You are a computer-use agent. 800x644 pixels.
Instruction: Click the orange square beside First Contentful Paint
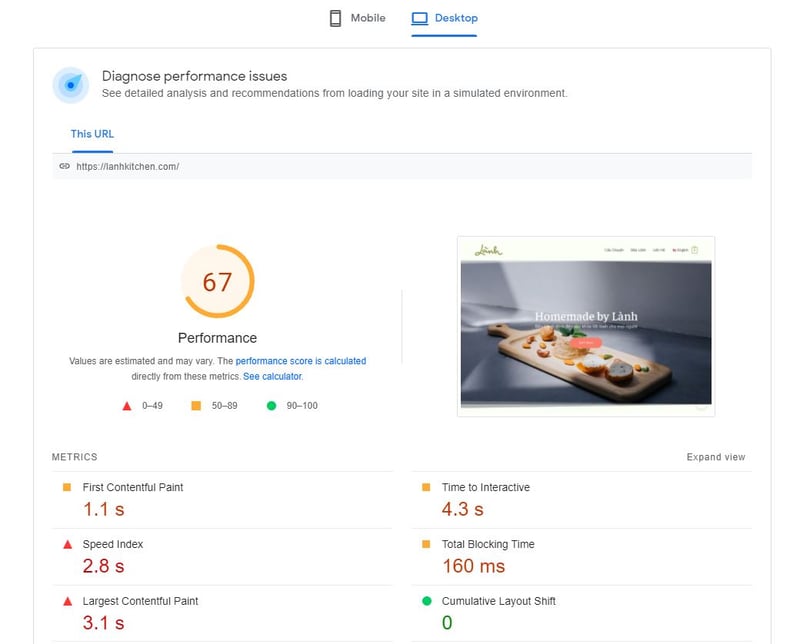pos(67,488)
